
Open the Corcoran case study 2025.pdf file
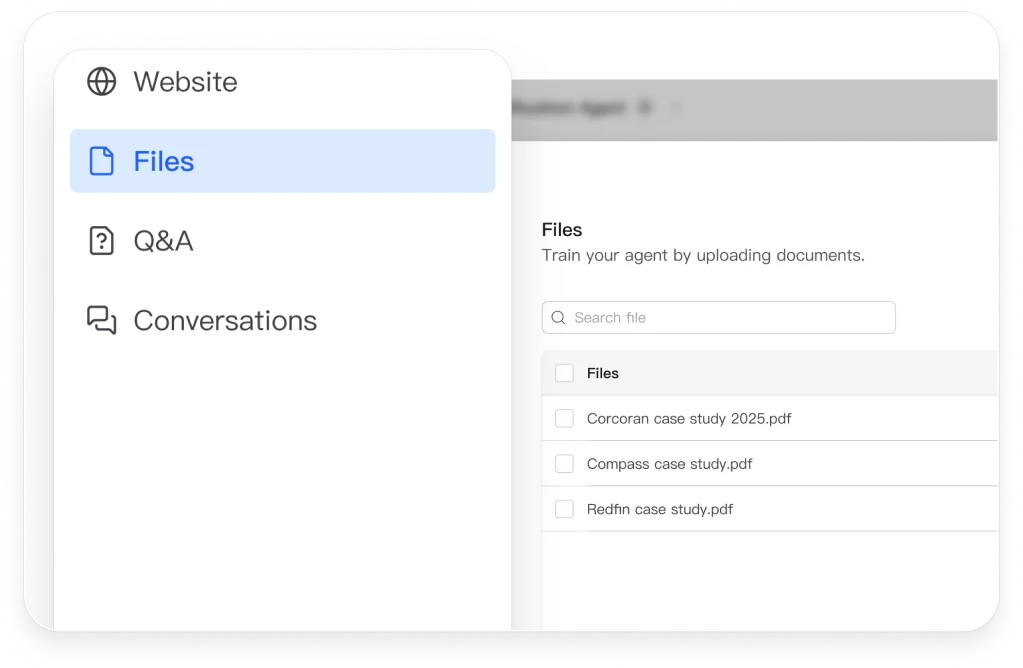coord(689,419)
